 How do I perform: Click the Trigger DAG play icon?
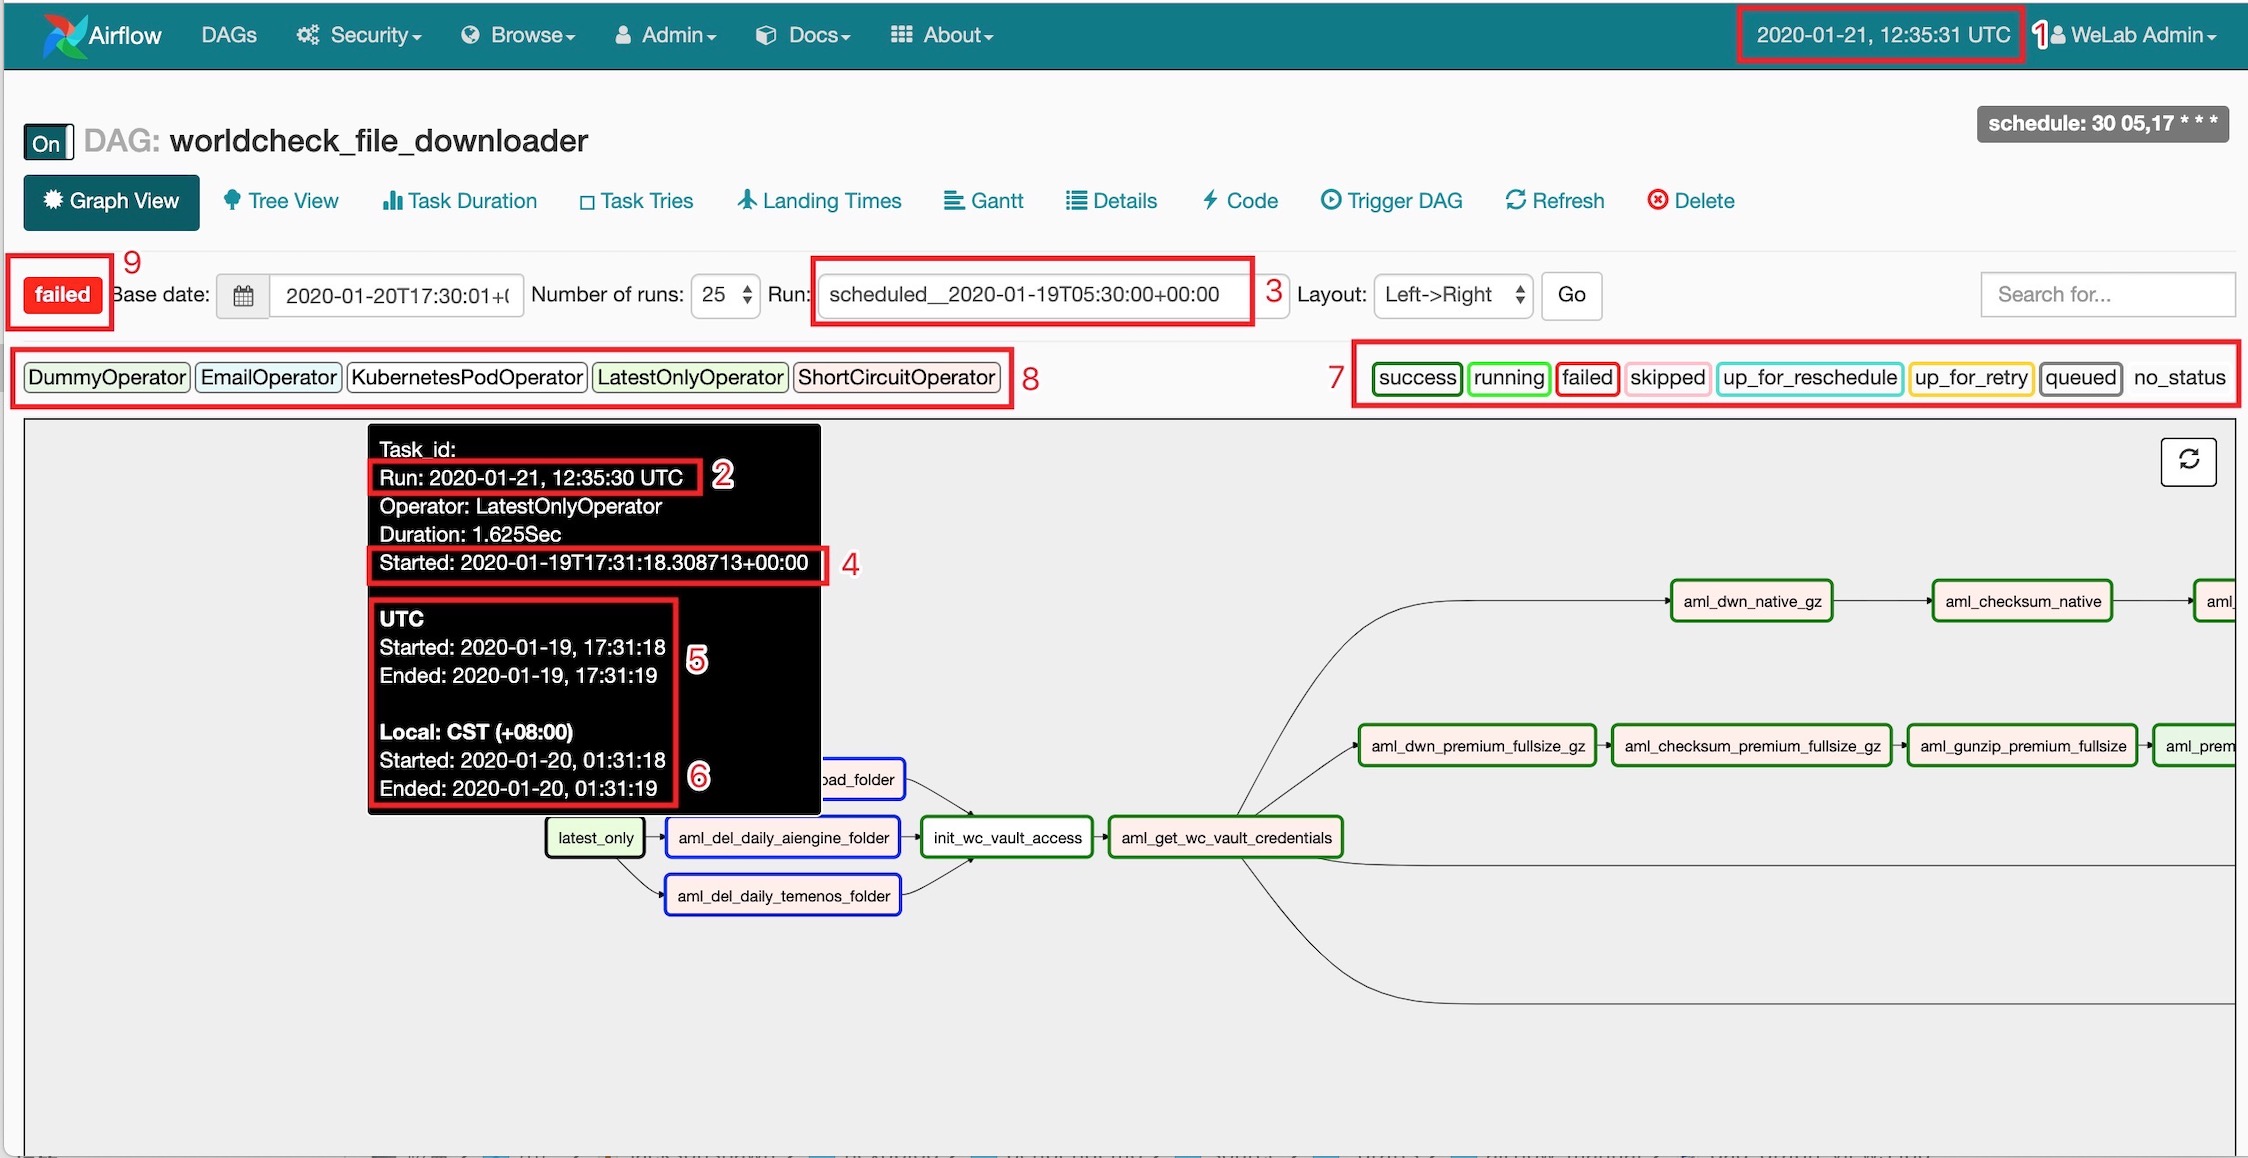pyautogui.click(x=1330, y=200)
